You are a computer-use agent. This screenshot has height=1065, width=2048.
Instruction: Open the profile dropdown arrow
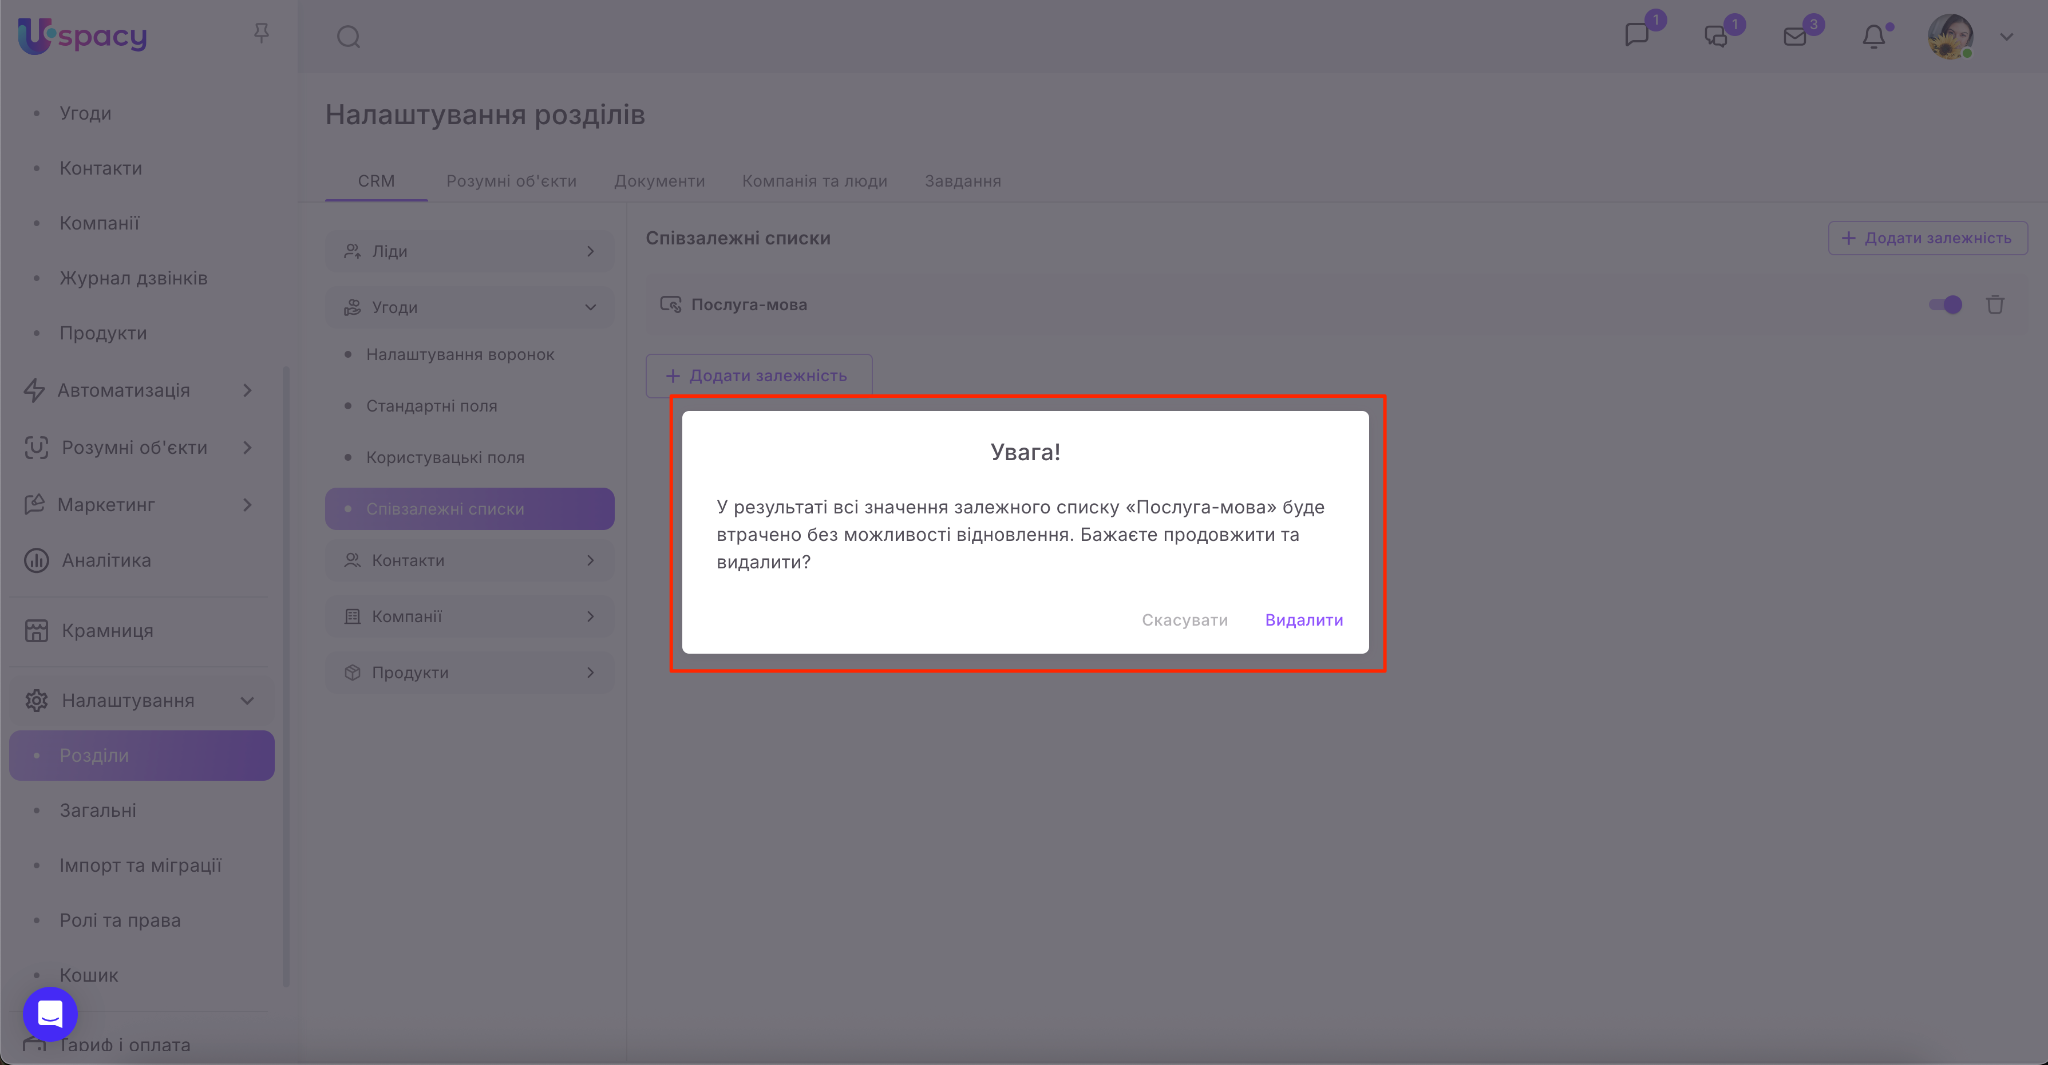pos(2006,37)
